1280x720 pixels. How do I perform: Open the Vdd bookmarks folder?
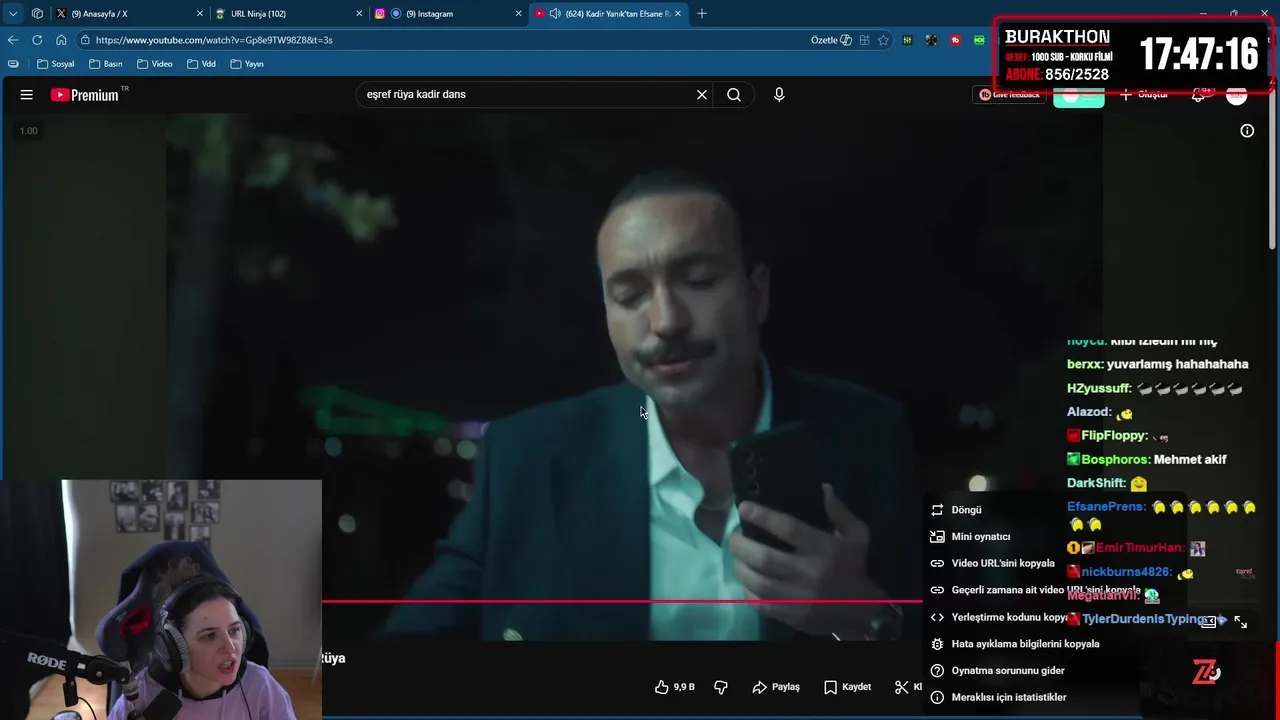(x=201, y=64)
